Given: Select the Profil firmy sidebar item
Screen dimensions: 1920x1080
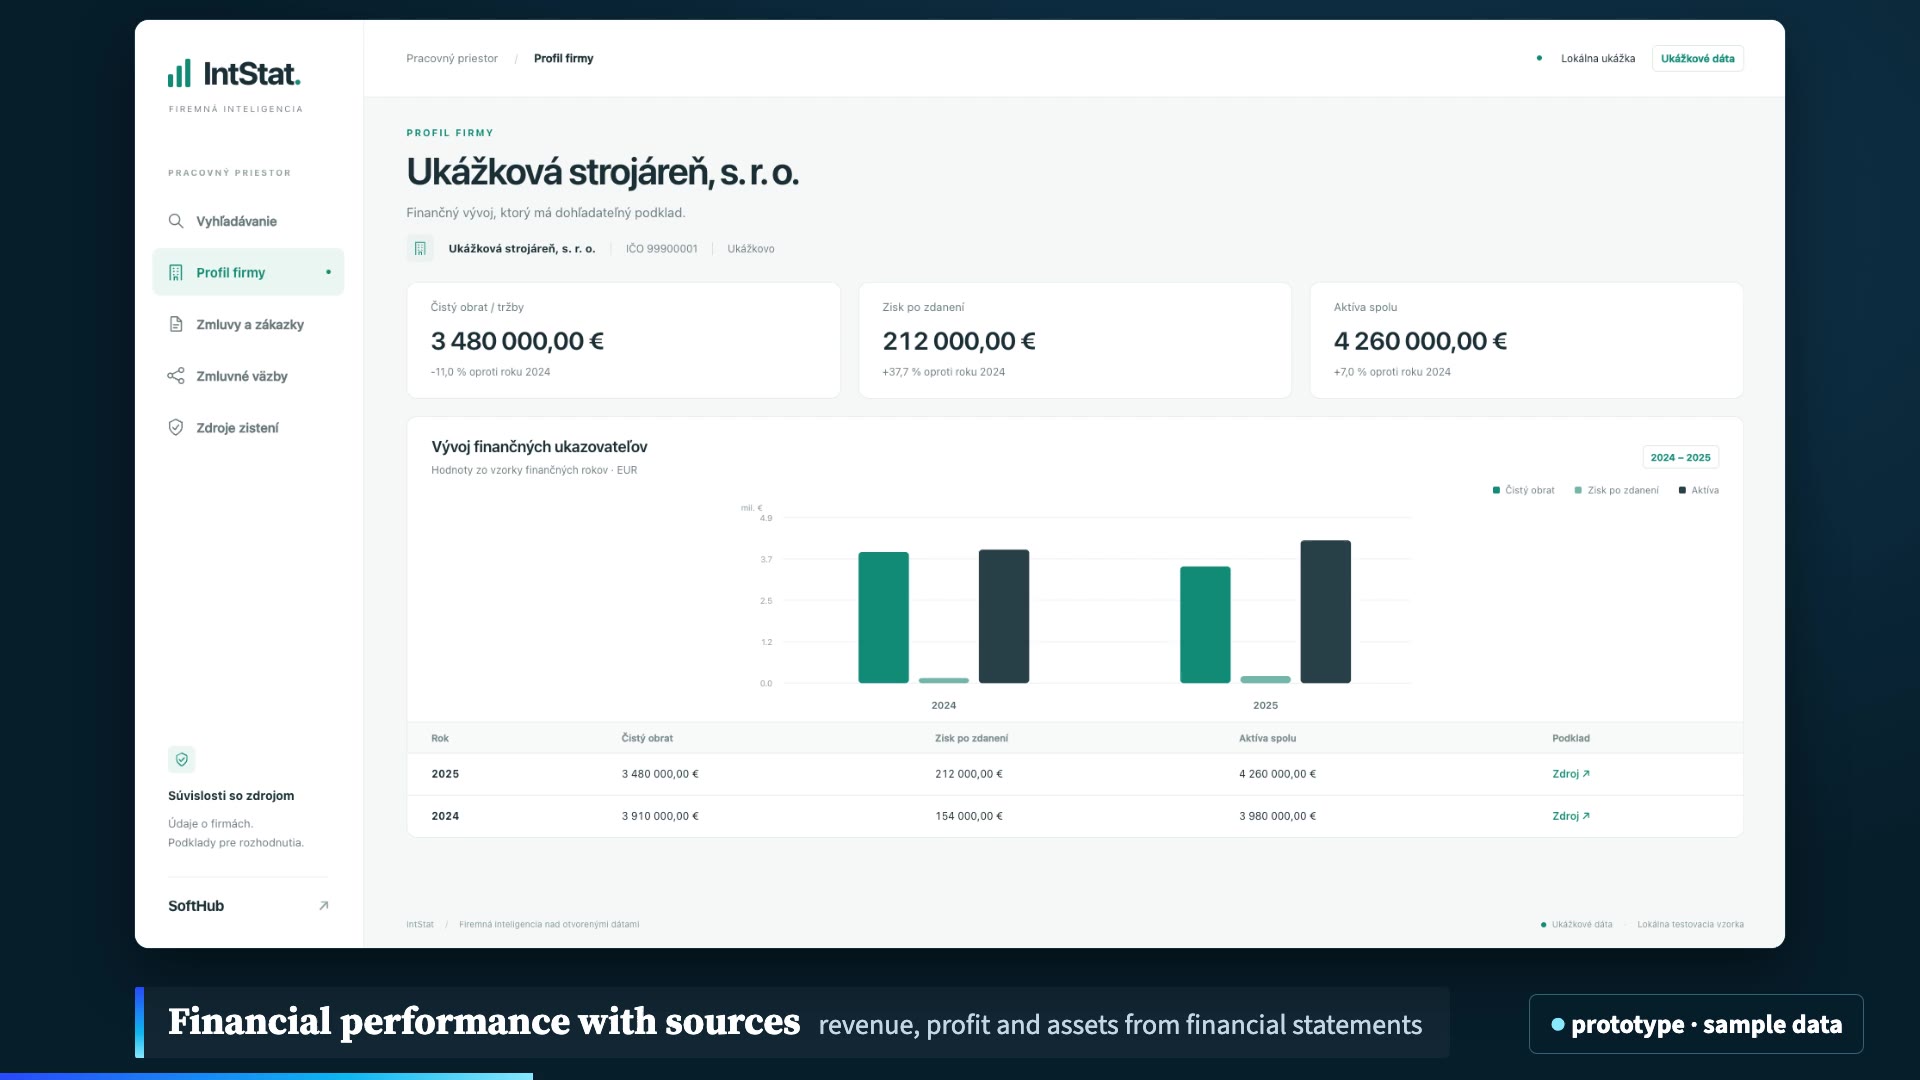Looking at the screenshot, I should pyautogui.click(x=248, y=272).
